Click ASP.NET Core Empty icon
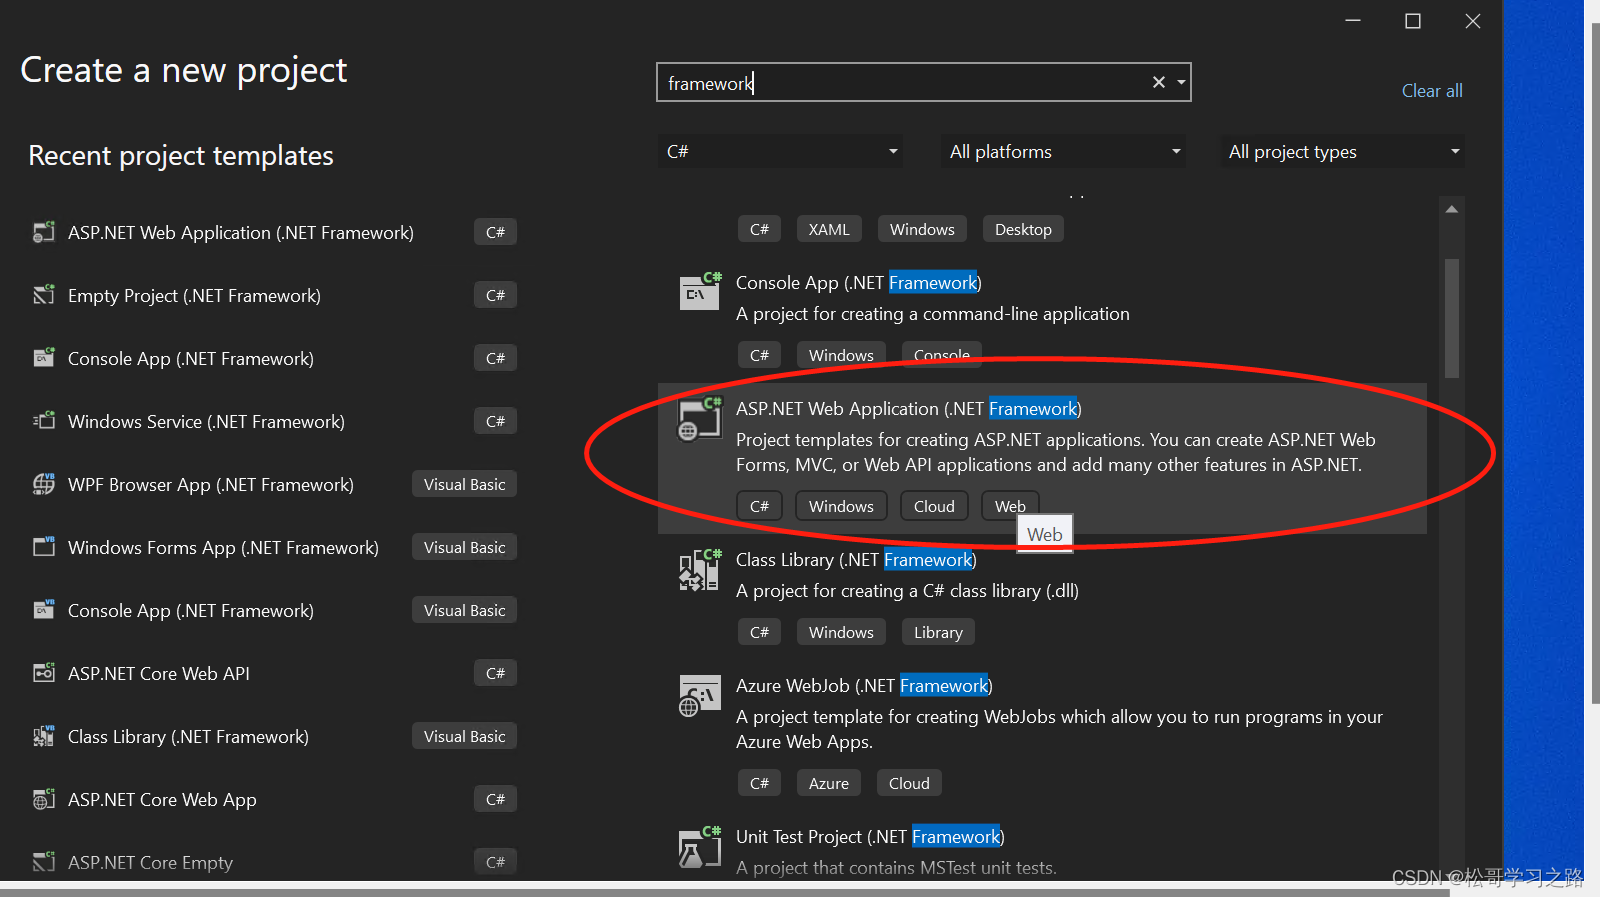 pyautogui.click(x=44, y=862)
